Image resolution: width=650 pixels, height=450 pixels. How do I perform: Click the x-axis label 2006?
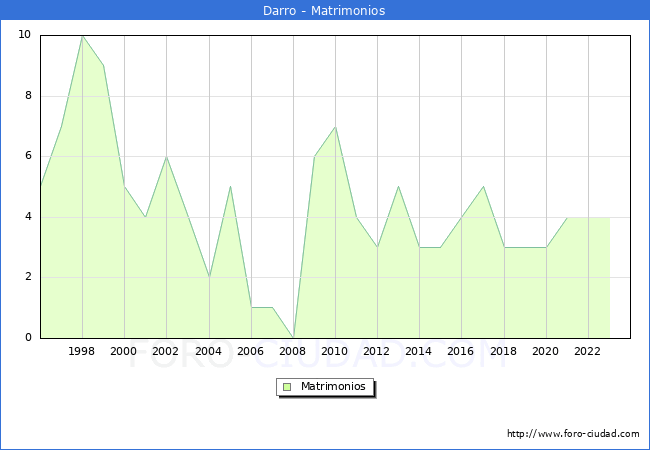(x=250, y=351)
